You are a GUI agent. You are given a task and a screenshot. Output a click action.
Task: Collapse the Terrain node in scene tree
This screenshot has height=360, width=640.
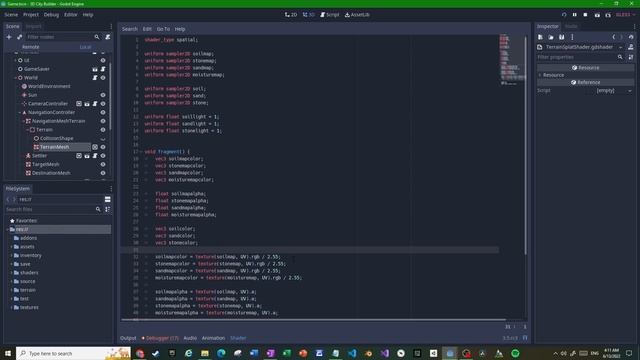point(27,130)
